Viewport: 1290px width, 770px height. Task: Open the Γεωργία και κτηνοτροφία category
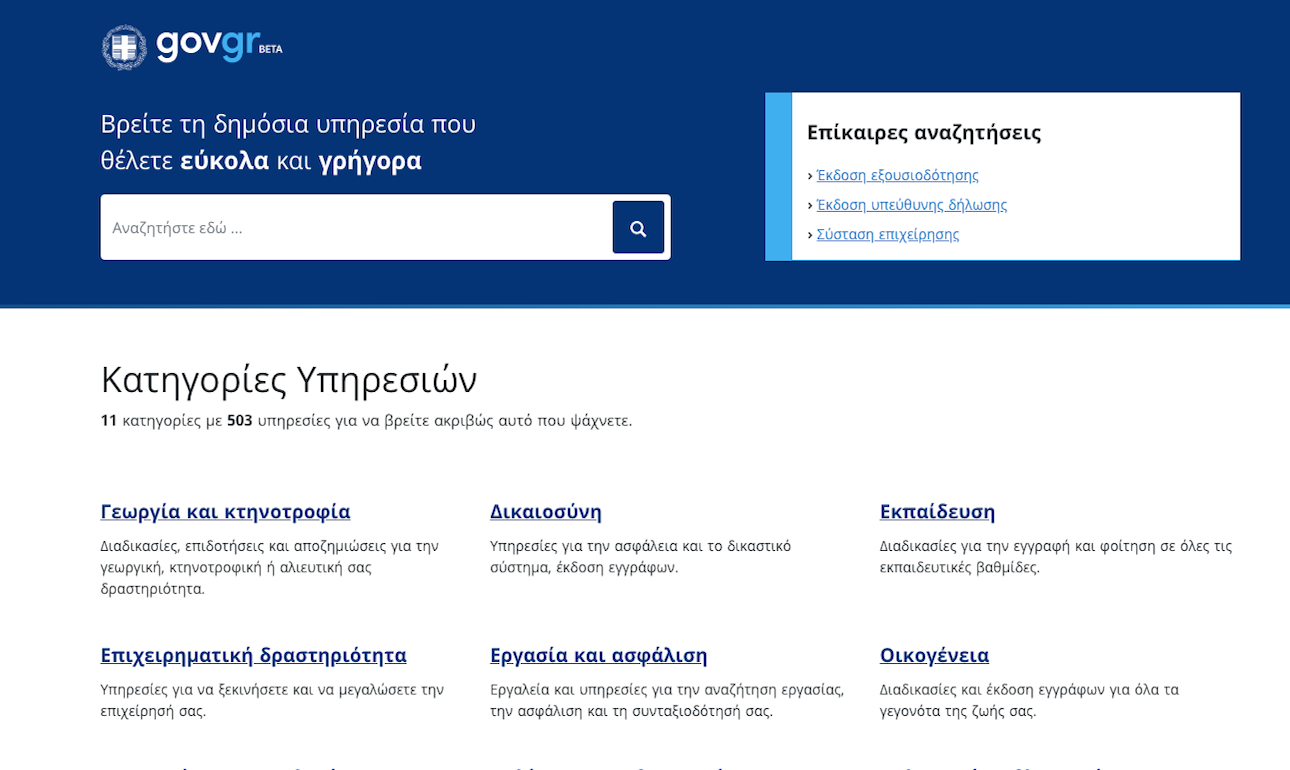coord(225,511)
